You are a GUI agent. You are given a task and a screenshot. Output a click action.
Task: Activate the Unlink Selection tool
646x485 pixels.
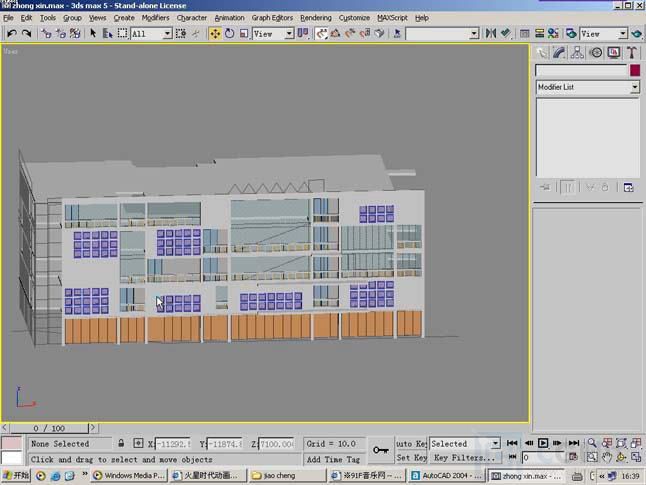(61, 33)
